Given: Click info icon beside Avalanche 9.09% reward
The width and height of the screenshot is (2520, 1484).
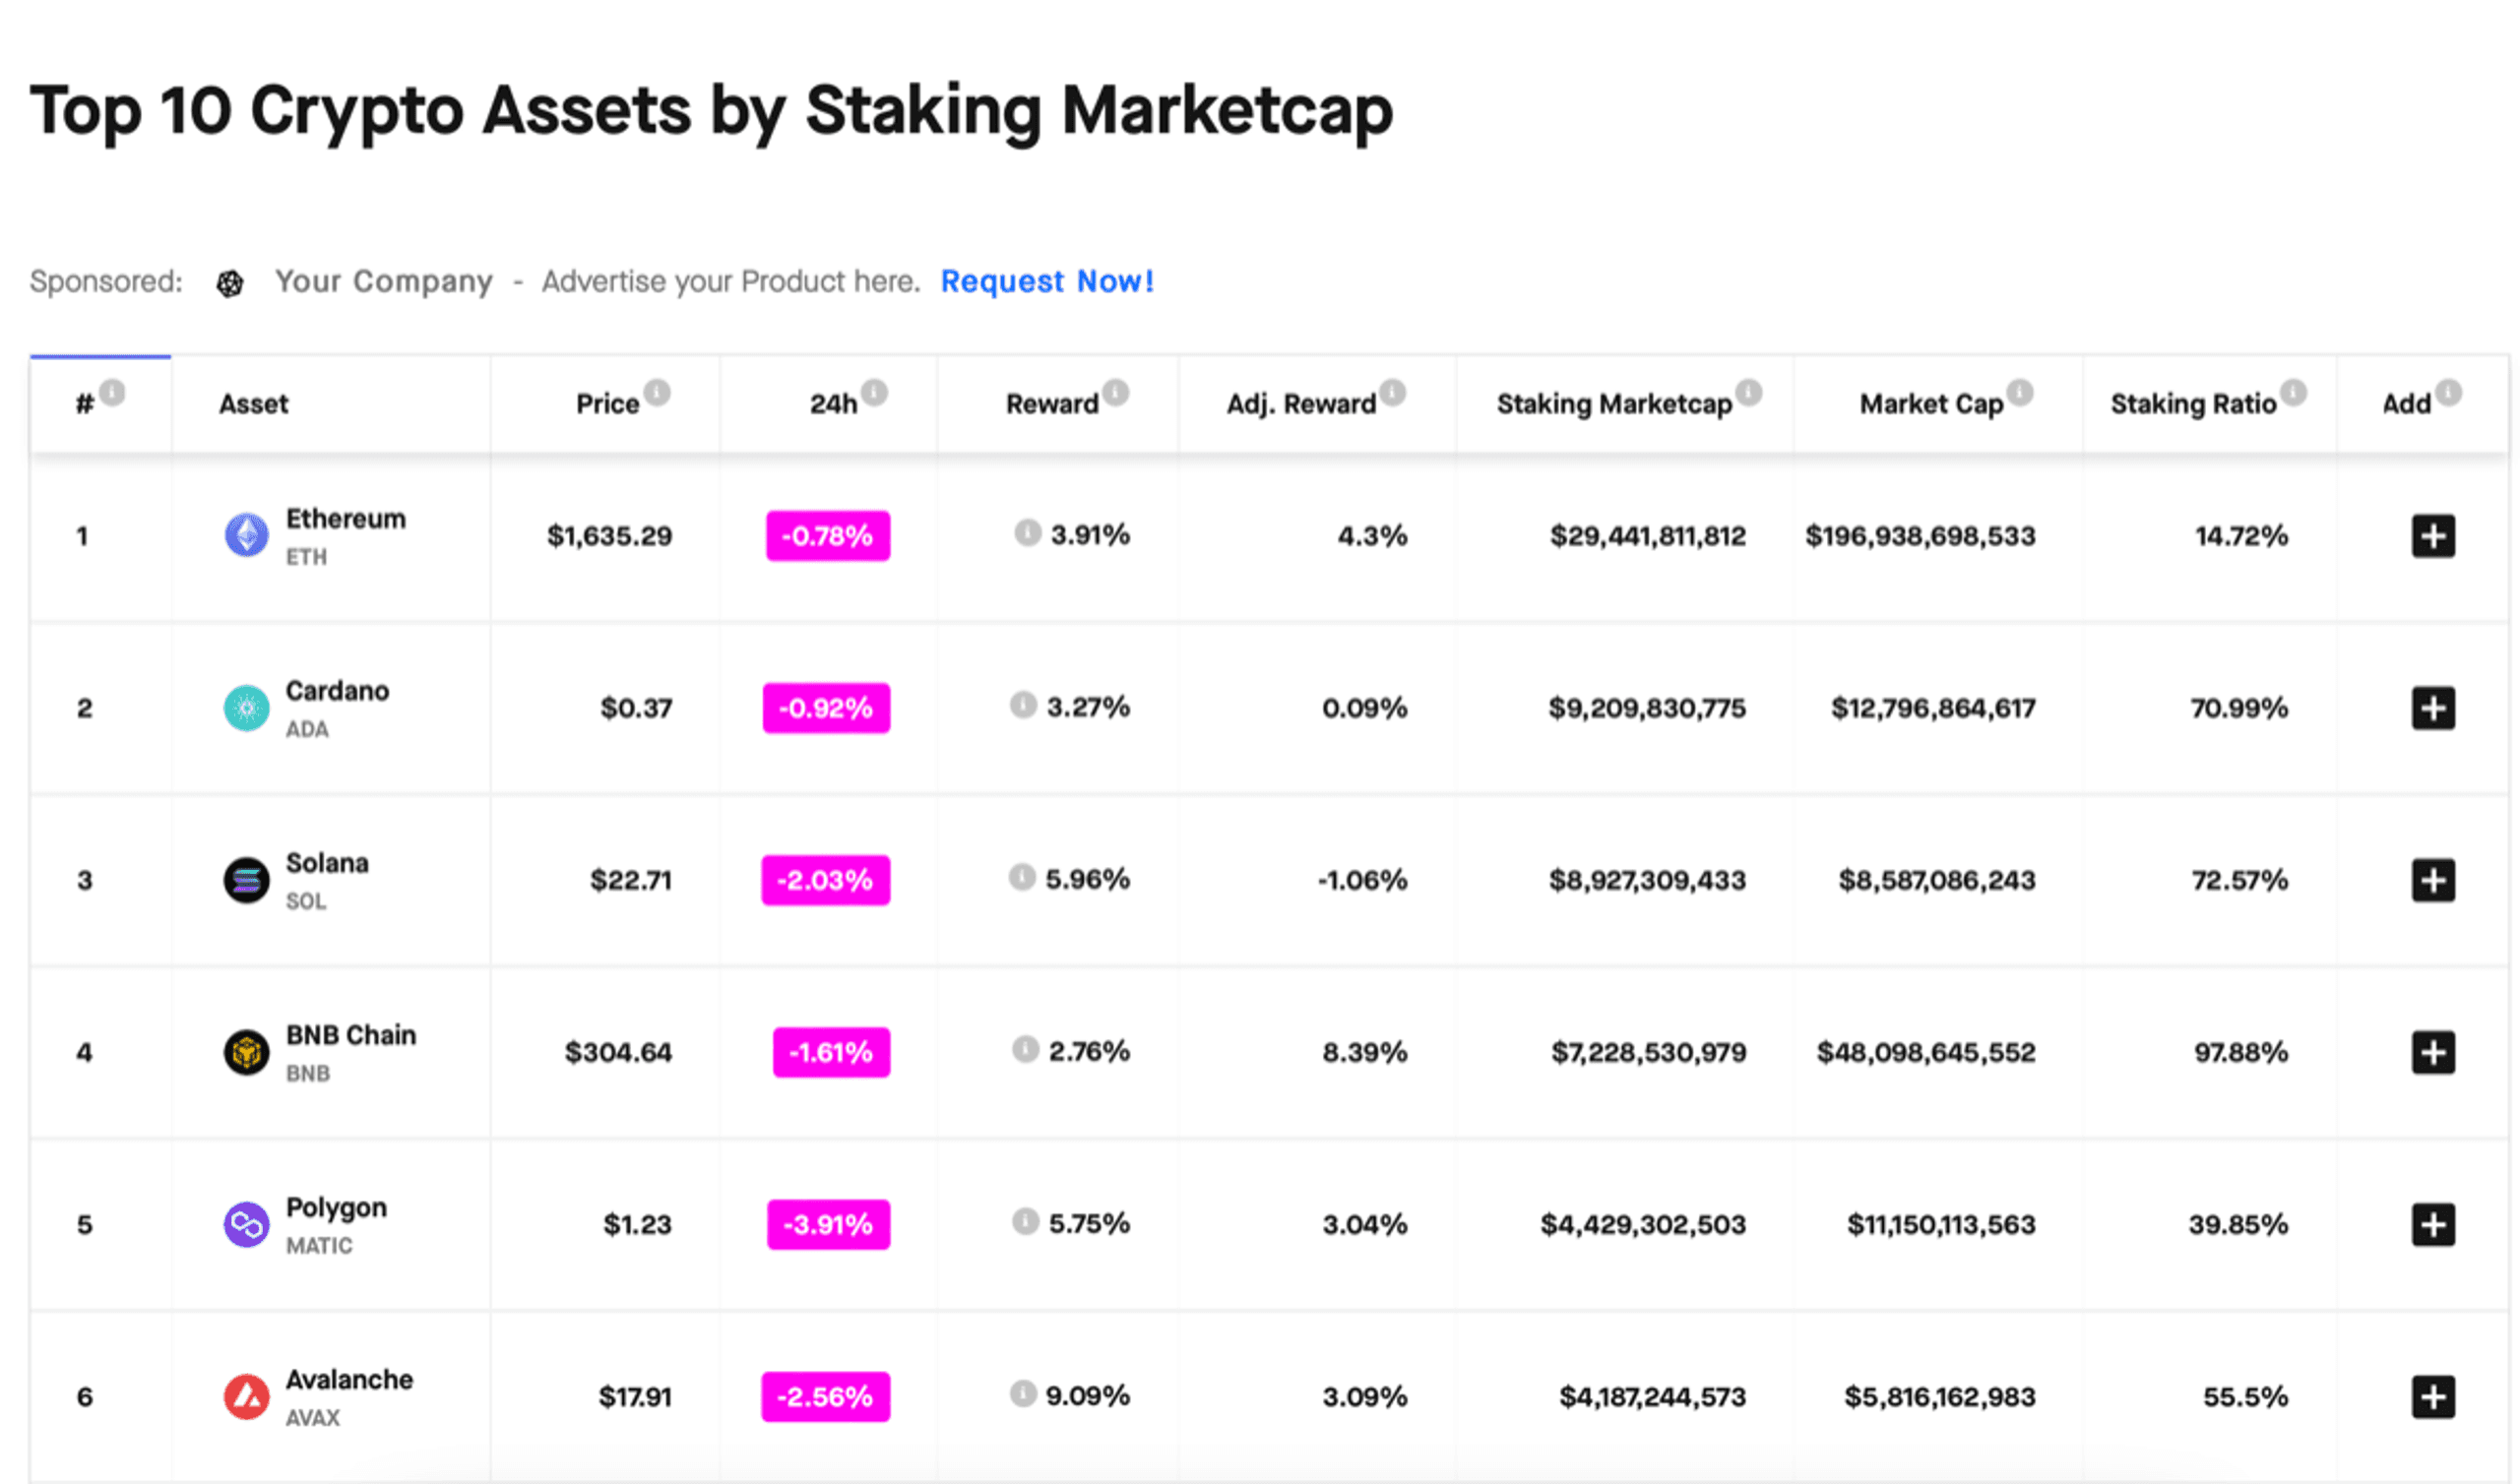Looking at the screenshot, I should 1023,1393.
